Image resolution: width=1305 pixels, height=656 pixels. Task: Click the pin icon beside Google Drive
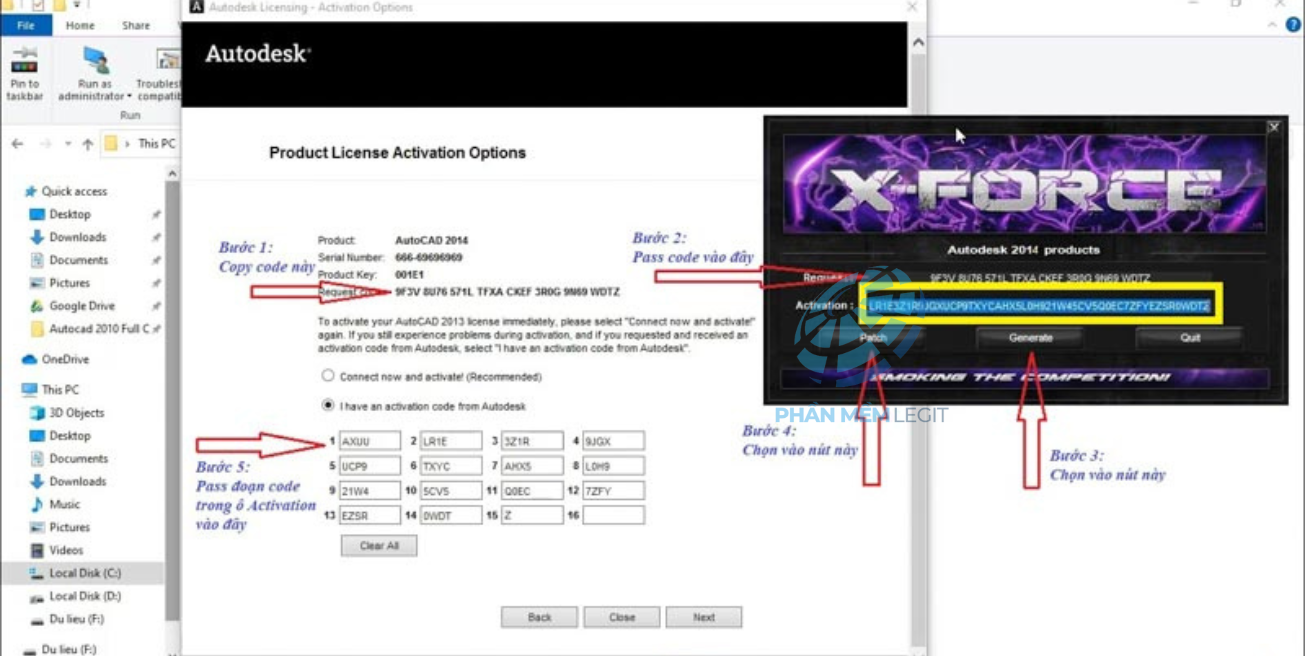click(156, 306)
